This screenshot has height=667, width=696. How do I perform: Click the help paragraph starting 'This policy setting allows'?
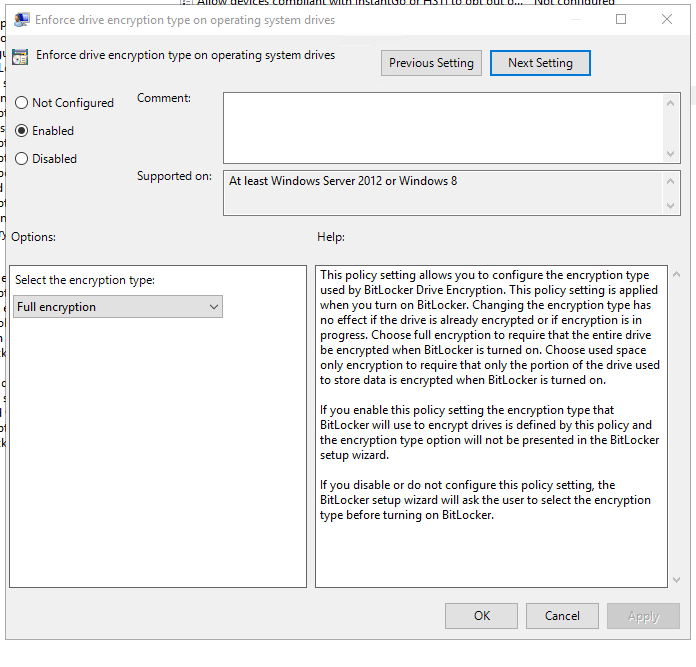tap(490, 328)
